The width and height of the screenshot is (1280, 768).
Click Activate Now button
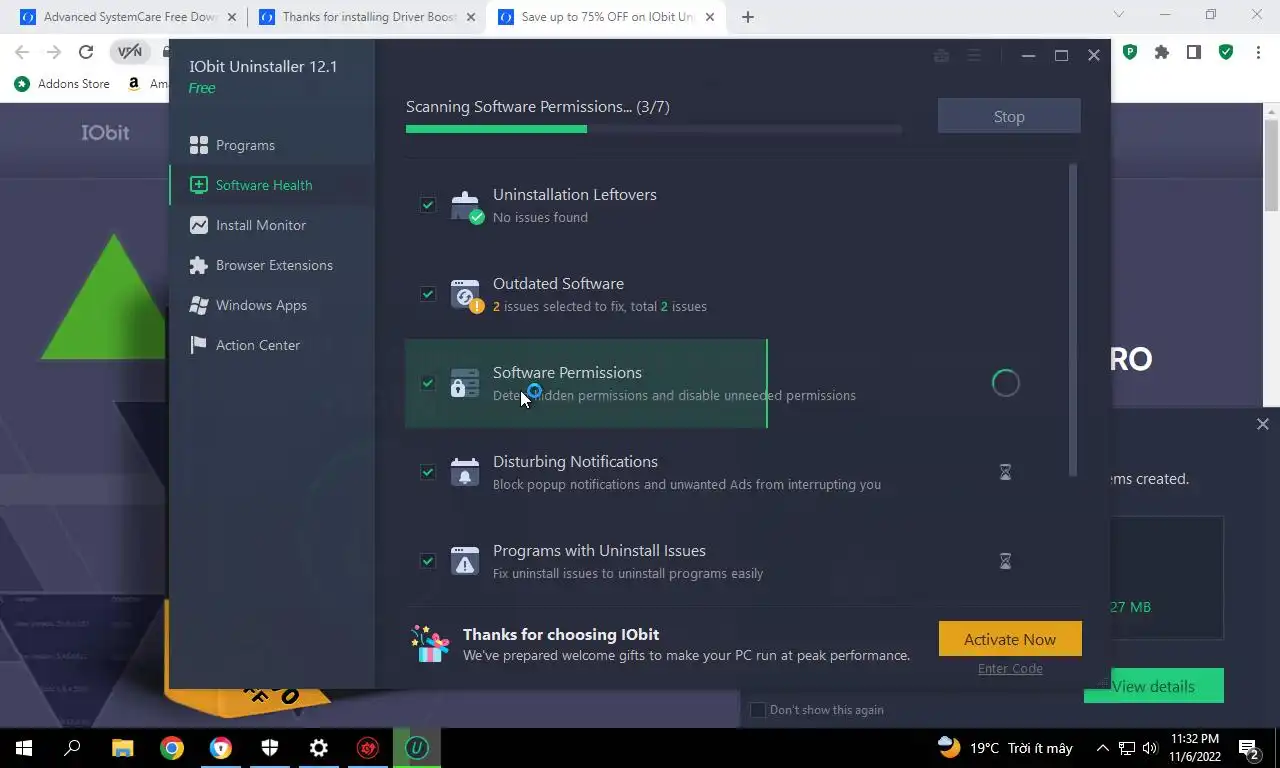coord(1010,639)
